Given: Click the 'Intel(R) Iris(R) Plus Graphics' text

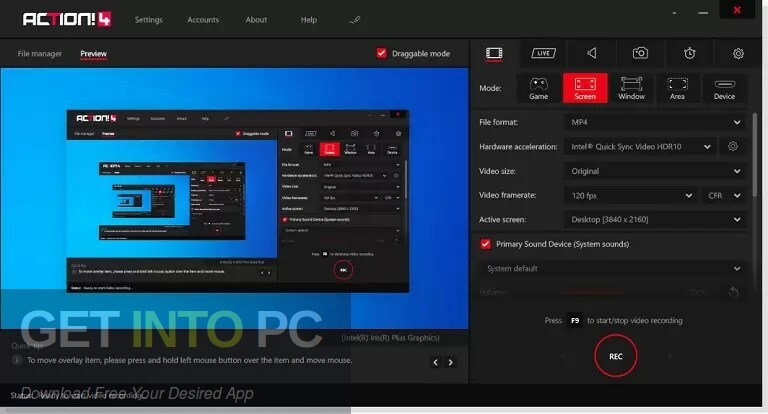Looking at the screenshot, I should (390, 338).
